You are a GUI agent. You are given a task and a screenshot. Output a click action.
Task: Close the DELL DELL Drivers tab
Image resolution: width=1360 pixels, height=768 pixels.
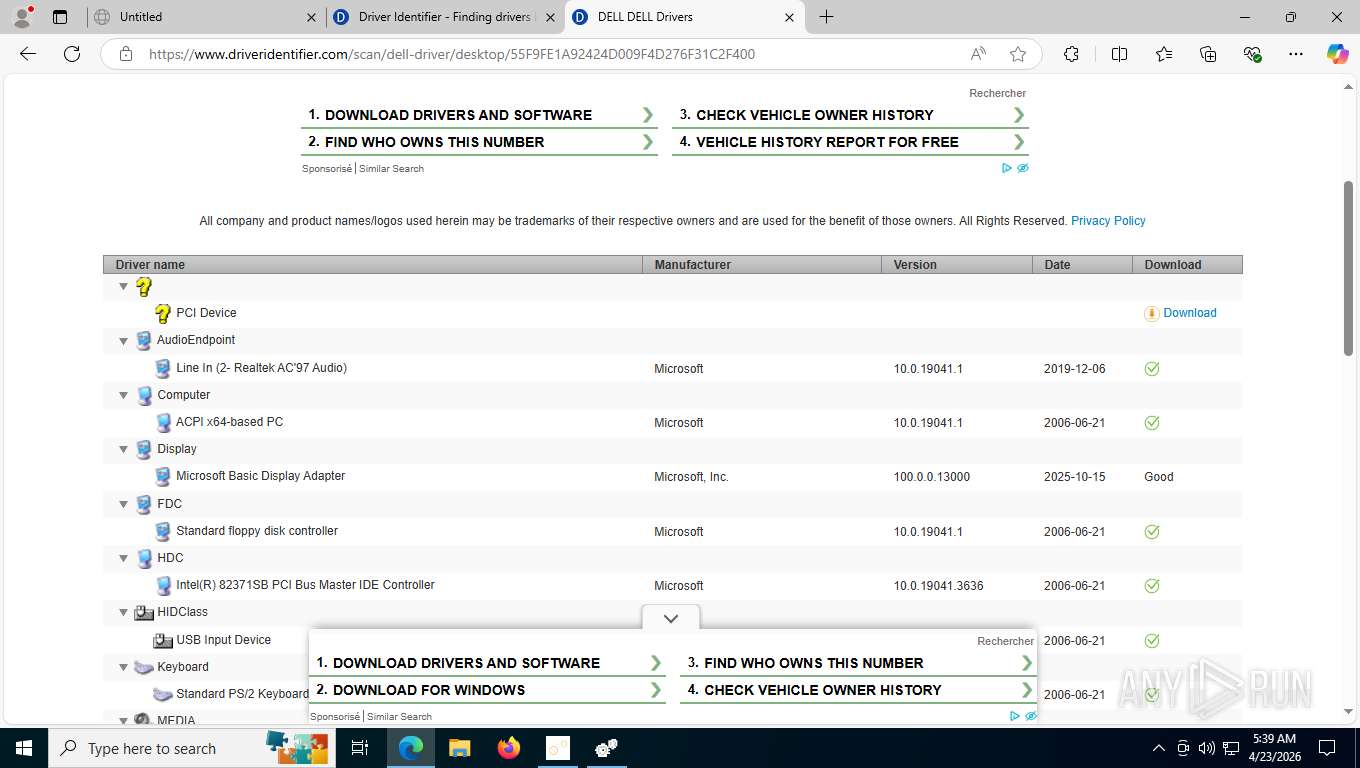[x=789, y=17]
